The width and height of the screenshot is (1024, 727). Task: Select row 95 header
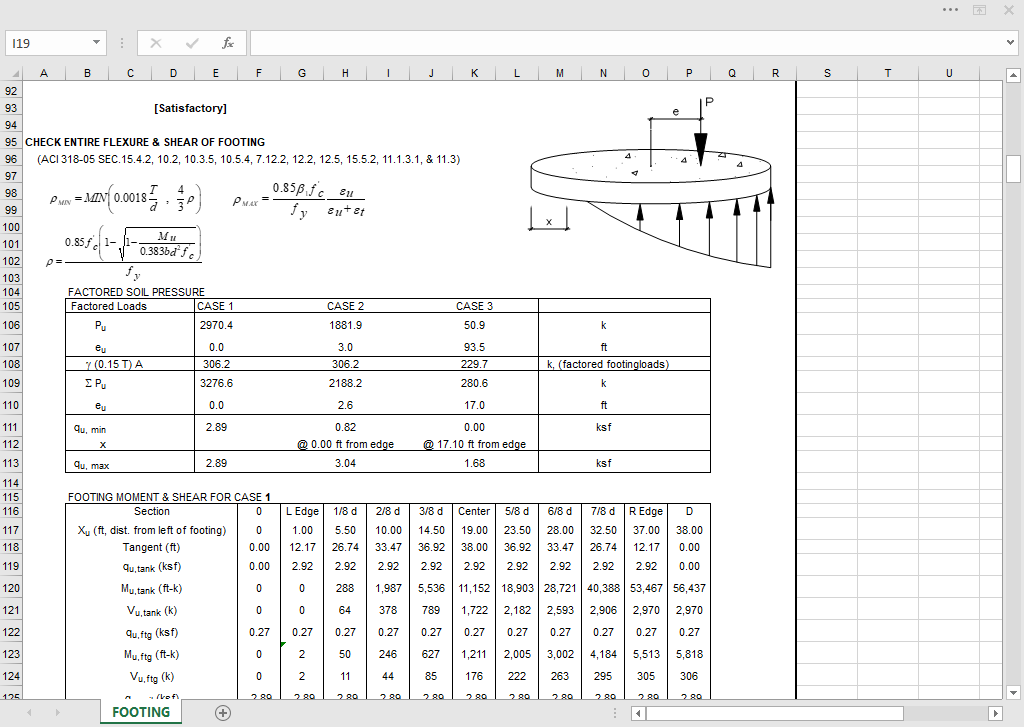pos(11,142)
